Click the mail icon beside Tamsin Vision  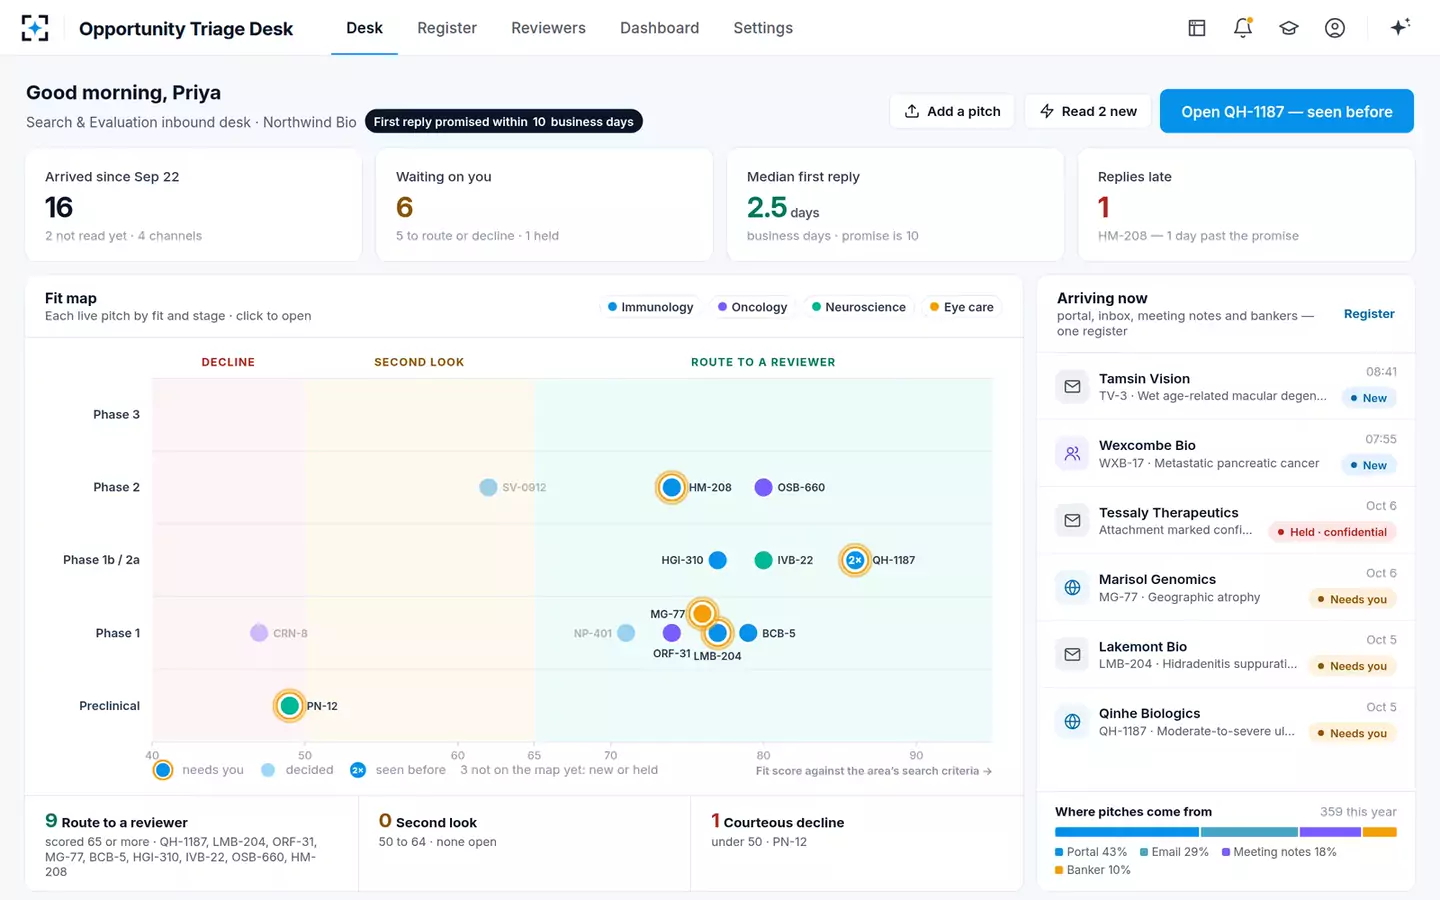pos(1072,387)
